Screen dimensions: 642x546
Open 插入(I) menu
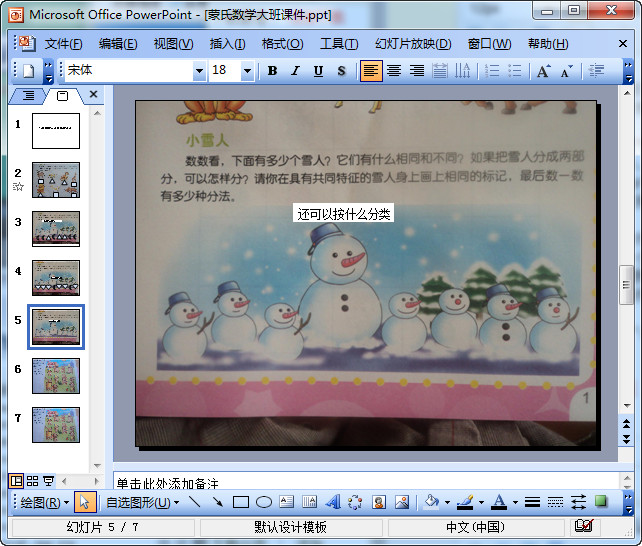coord(227,44)
